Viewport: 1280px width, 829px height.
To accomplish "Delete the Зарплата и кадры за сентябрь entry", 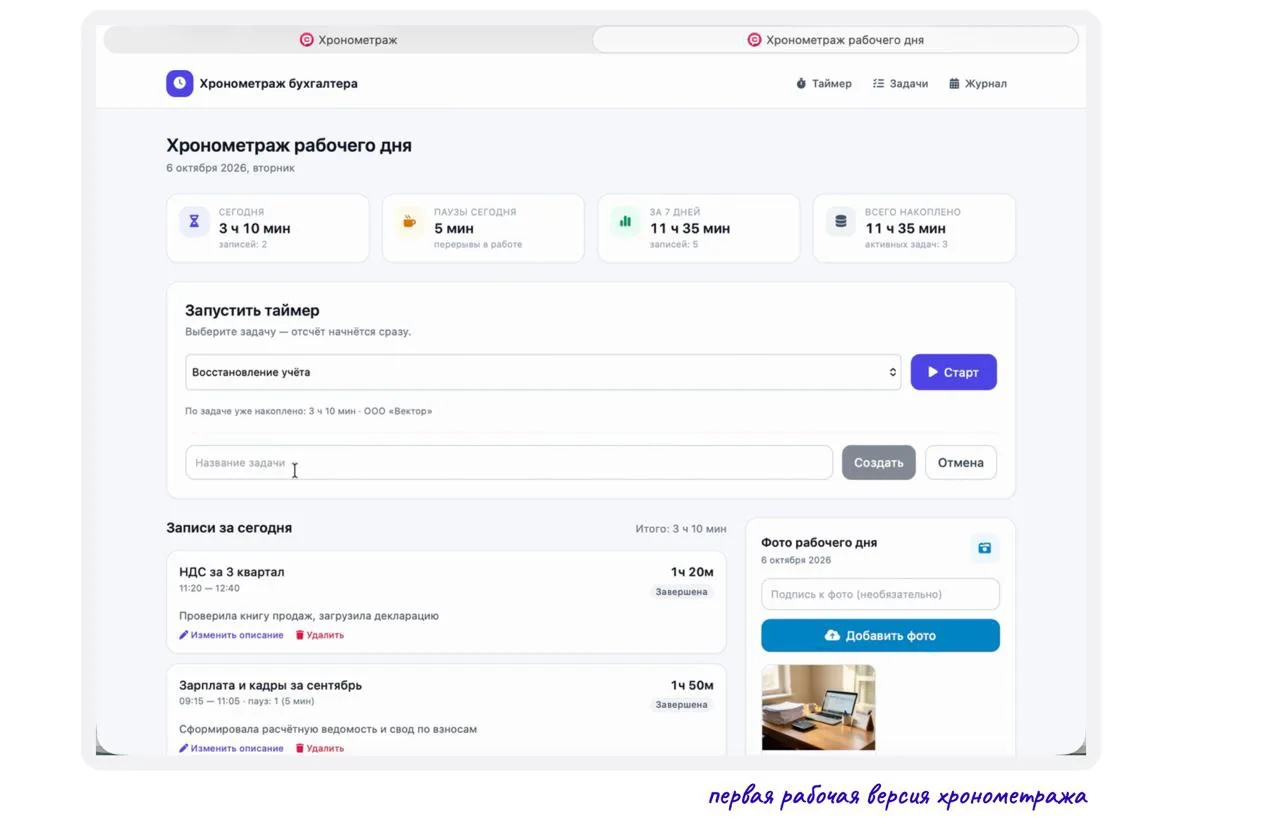I will click(x=320, y=748).
